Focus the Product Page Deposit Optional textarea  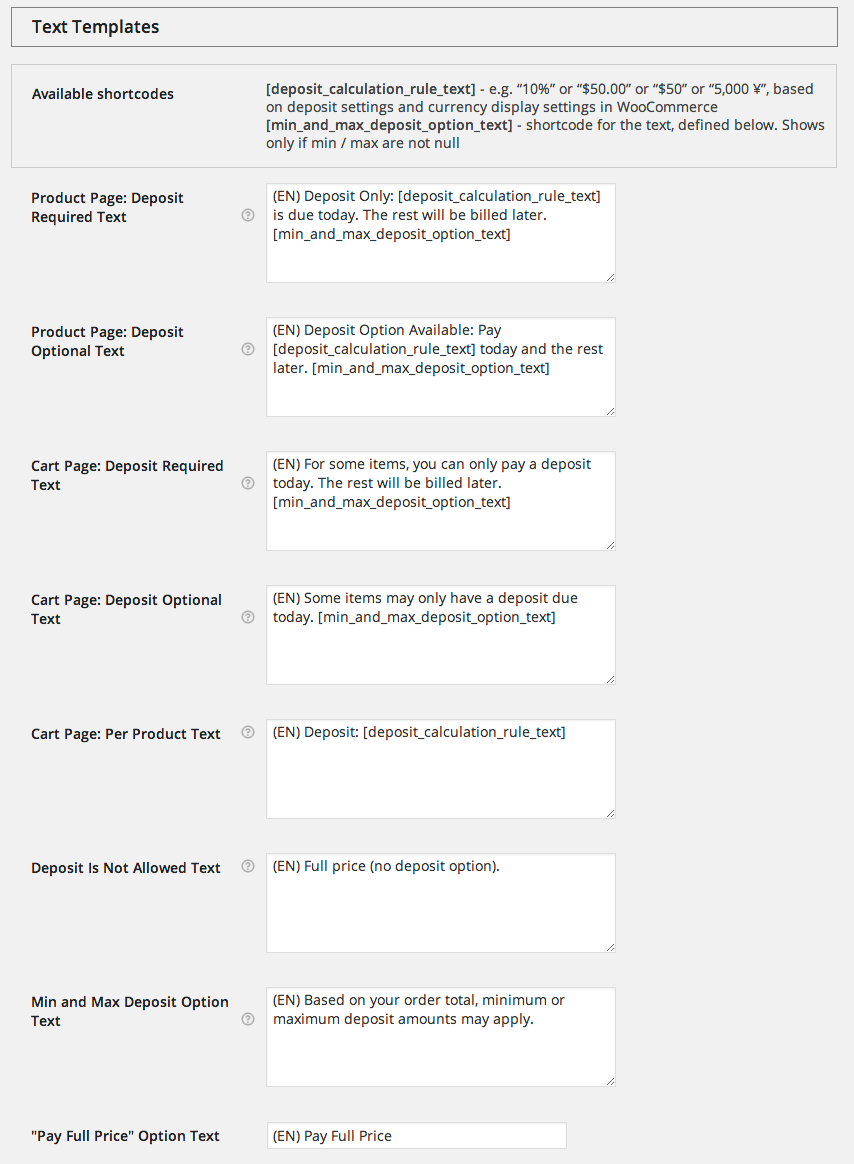coord(441,367)
